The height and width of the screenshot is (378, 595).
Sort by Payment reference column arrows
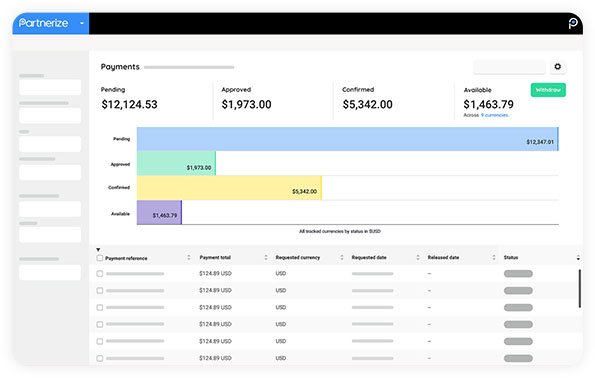[x=189, y=258]
